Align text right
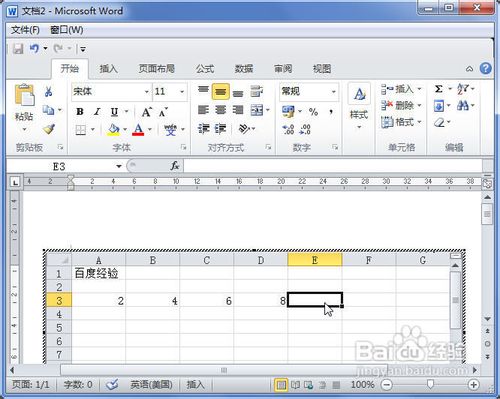Image resolution: width=500 pixels, height=399 pixels. point(238,110)
